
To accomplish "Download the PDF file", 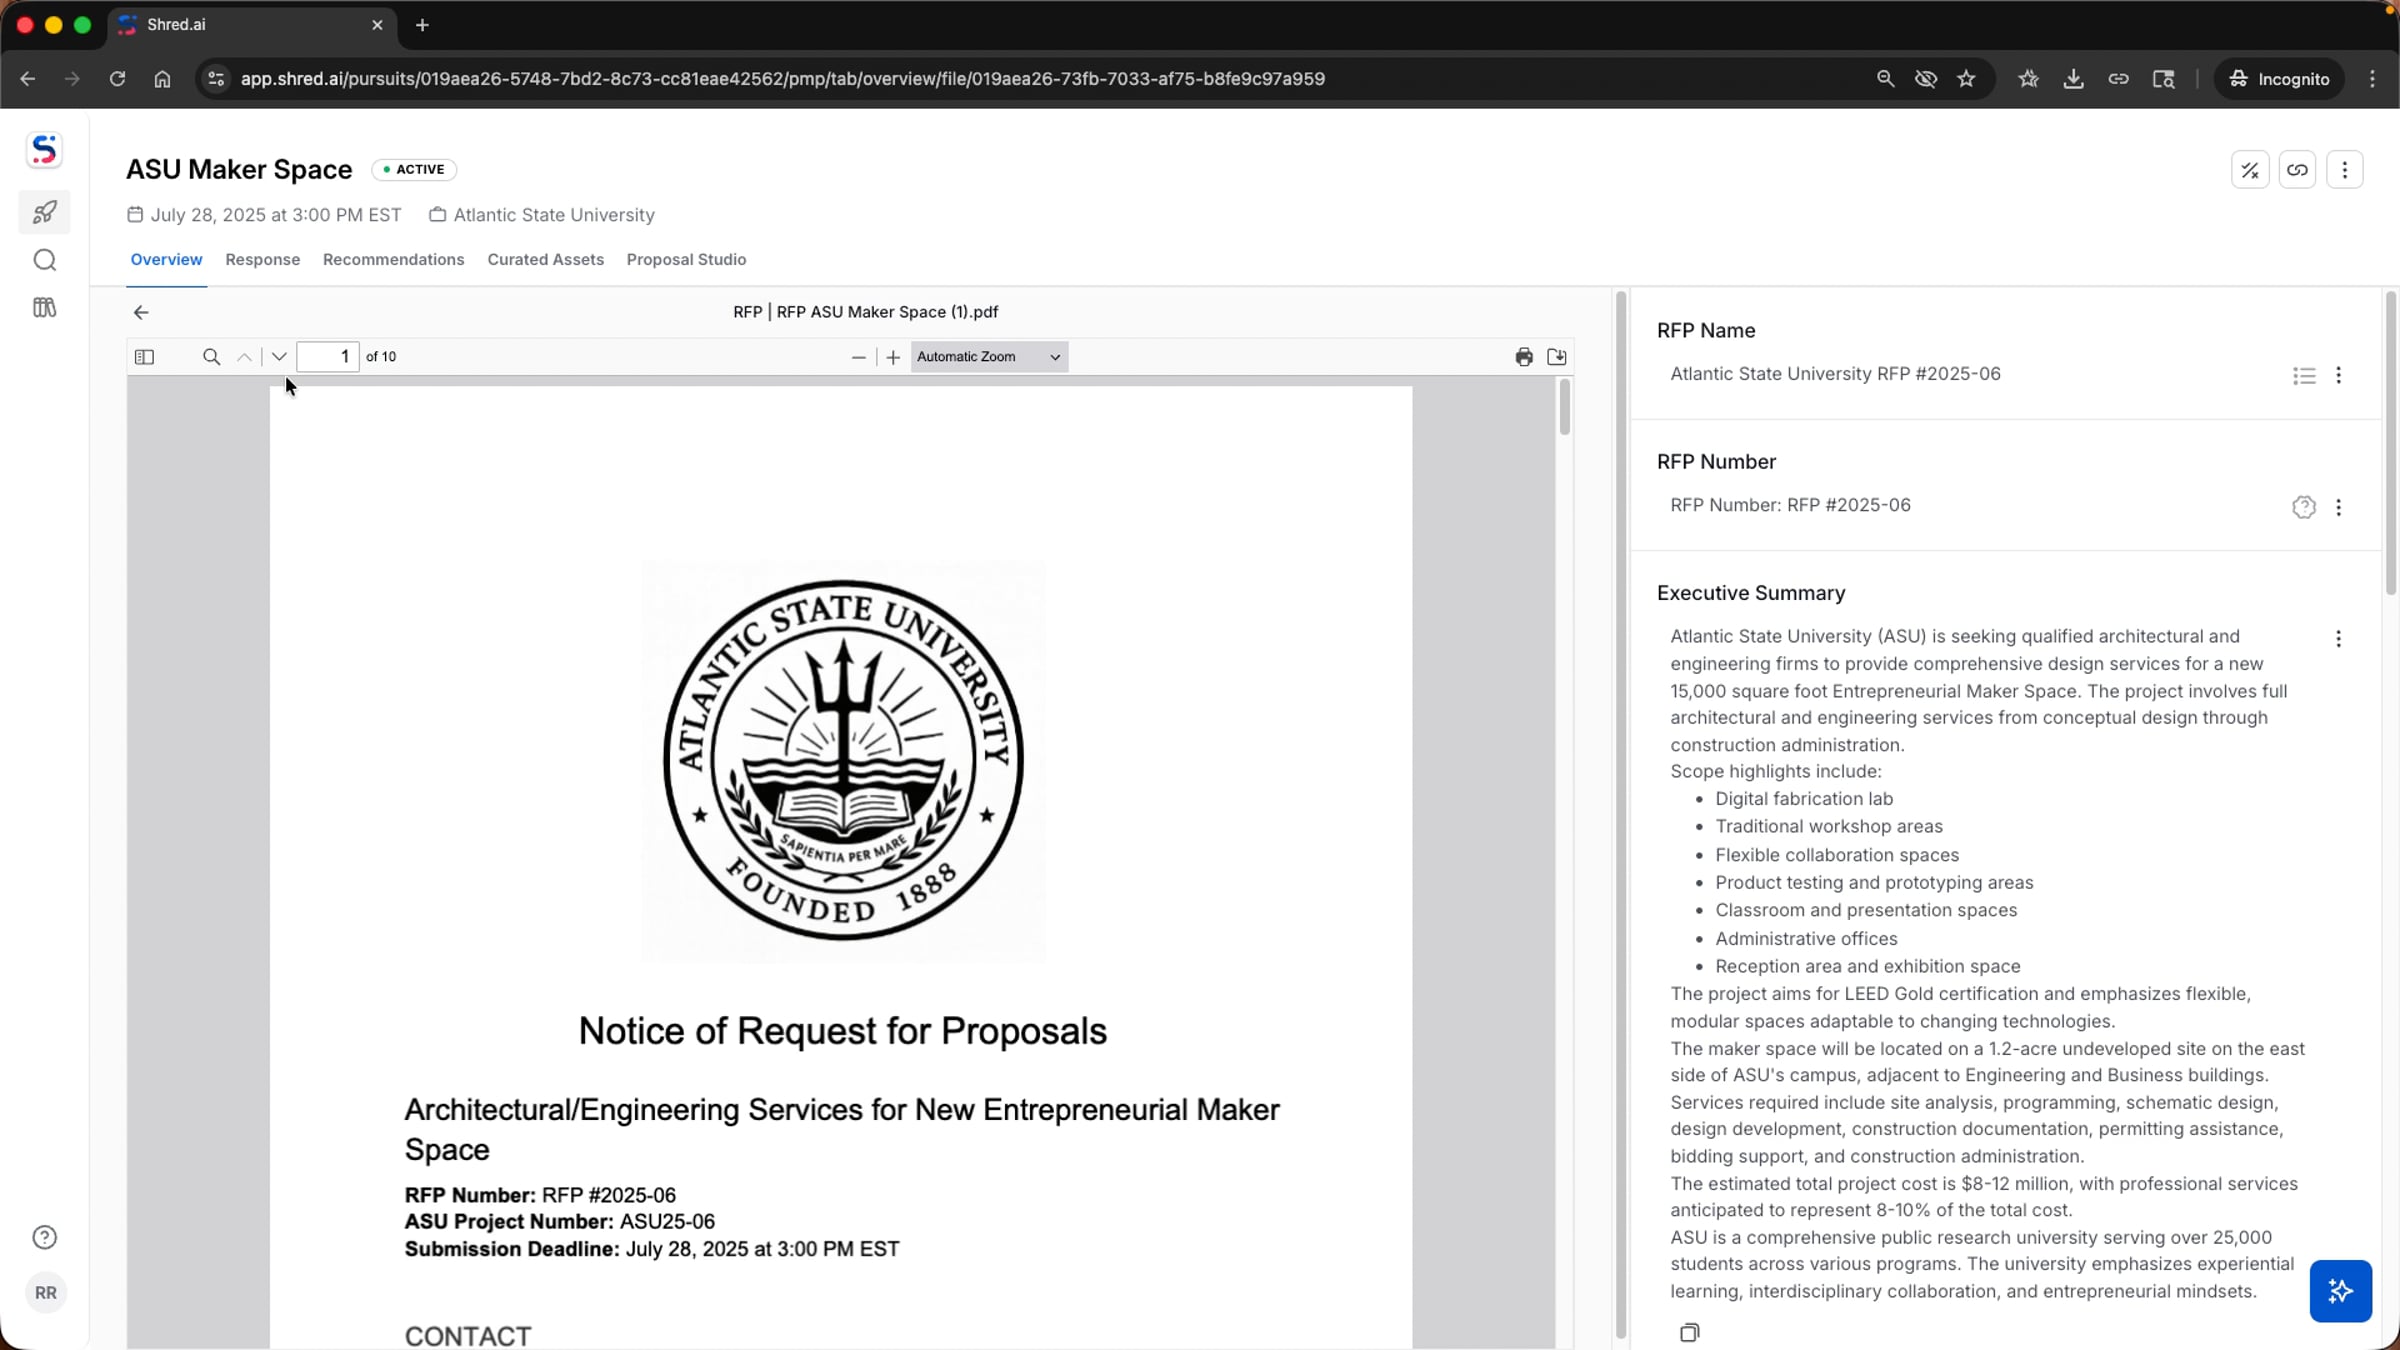I will [1557, 357].
